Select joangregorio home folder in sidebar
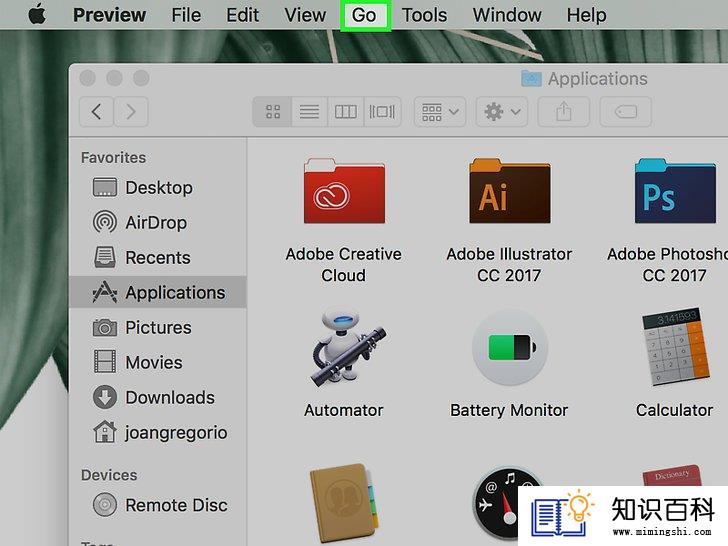 (x=158, y=432)
